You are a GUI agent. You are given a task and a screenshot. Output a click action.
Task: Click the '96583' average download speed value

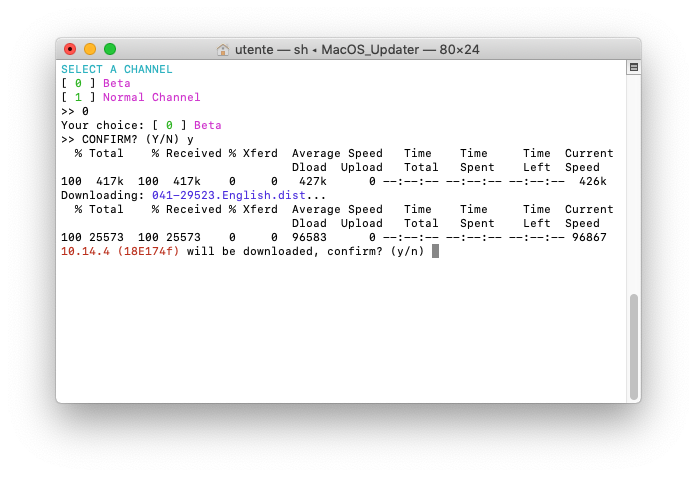[x=309, y=237]
